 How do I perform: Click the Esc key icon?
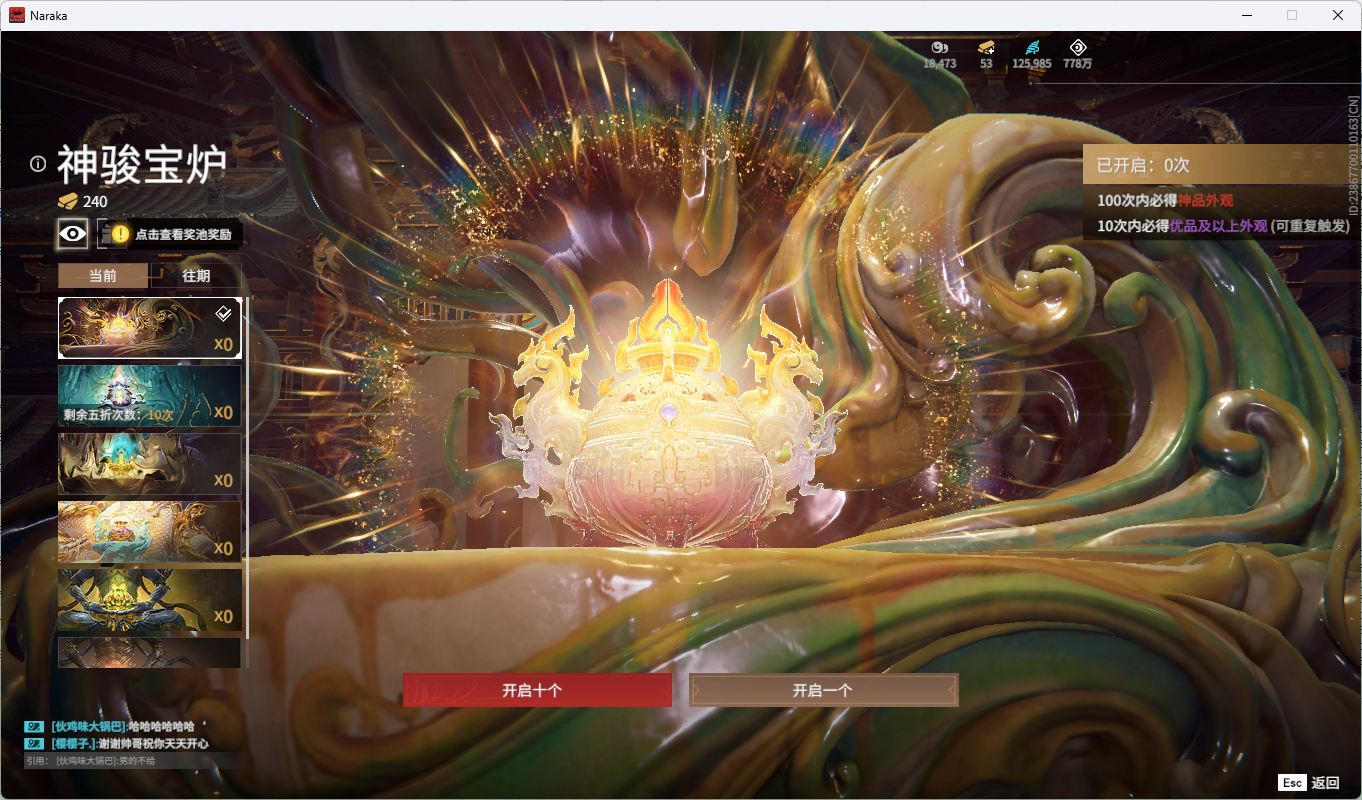(1292, 783)
